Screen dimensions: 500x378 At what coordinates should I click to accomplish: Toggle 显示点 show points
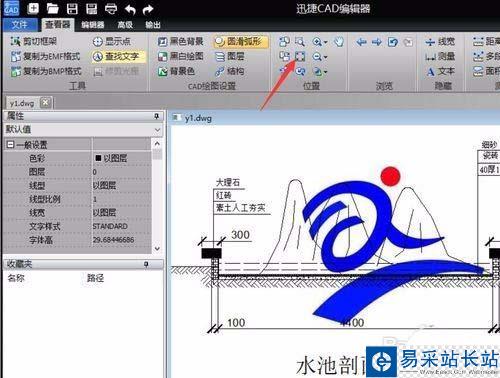coord(111,41)
